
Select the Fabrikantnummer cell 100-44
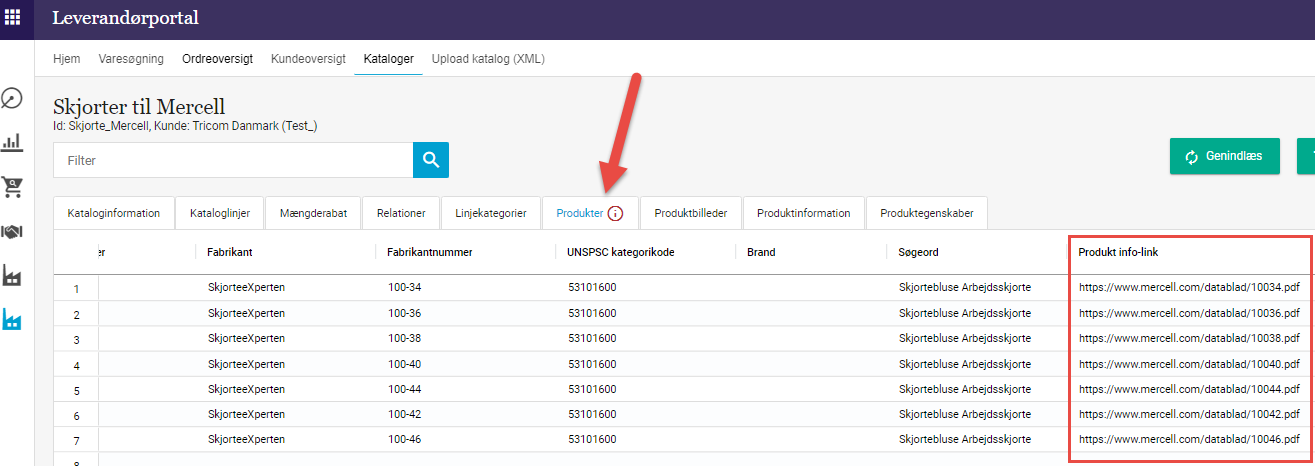[405, 389]
